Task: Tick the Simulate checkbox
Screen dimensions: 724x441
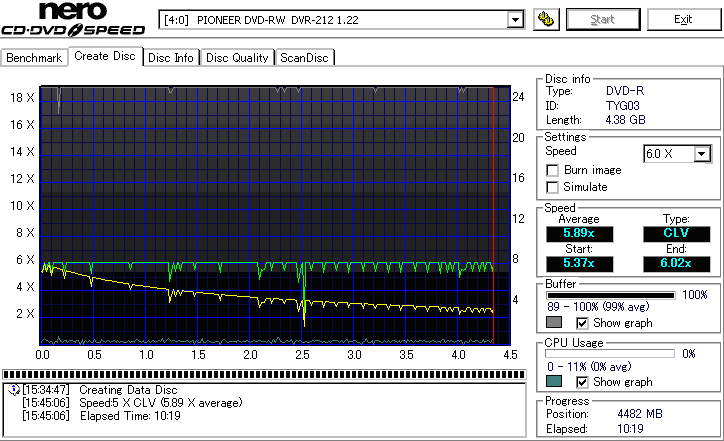Action: [x=552, y=187]
